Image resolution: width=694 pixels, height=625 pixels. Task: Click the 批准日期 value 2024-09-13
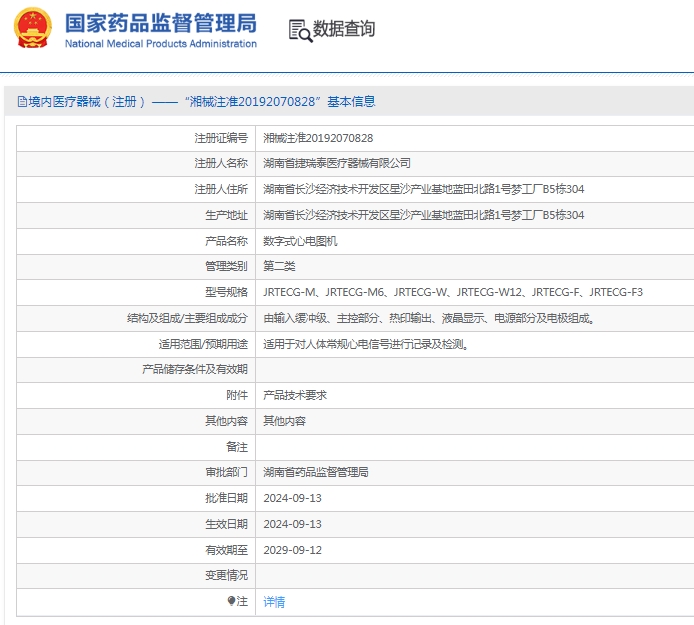[293, 498]
